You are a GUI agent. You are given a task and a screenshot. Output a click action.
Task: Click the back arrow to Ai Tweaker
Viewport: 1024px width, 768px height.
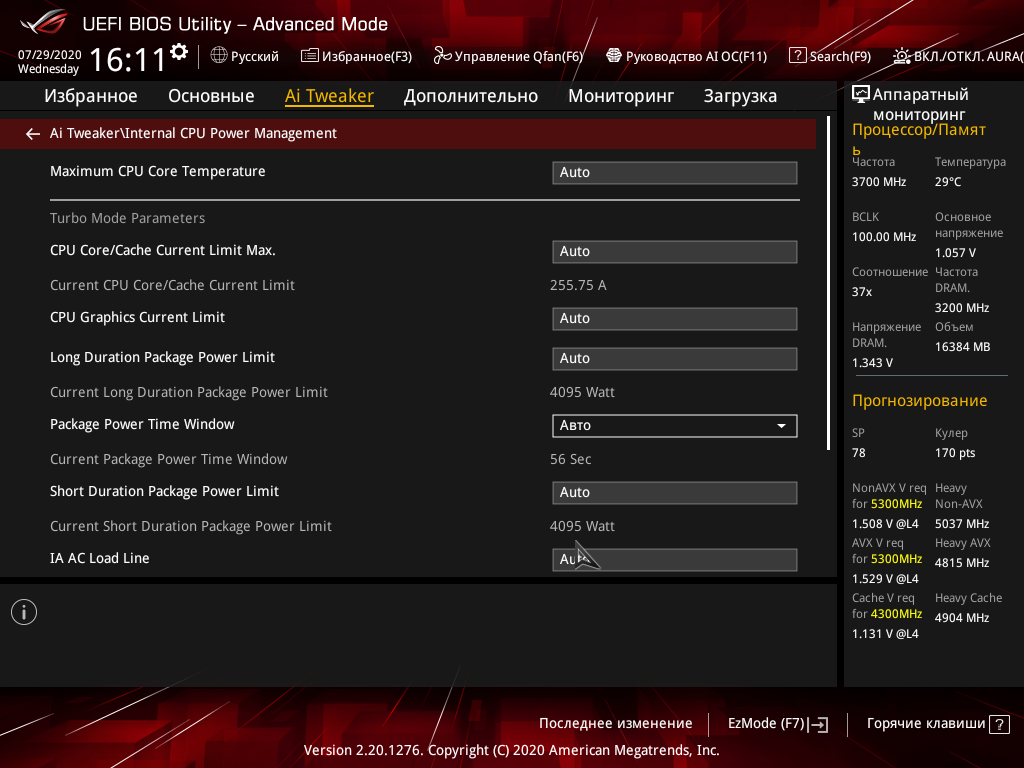coord(33,134)
